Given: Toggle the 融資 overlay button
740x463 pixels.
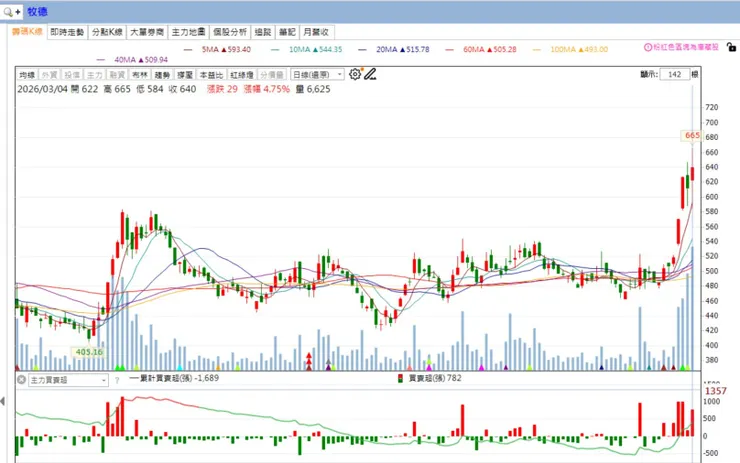Looking at the screenshot, I should [x=117, y=75].
